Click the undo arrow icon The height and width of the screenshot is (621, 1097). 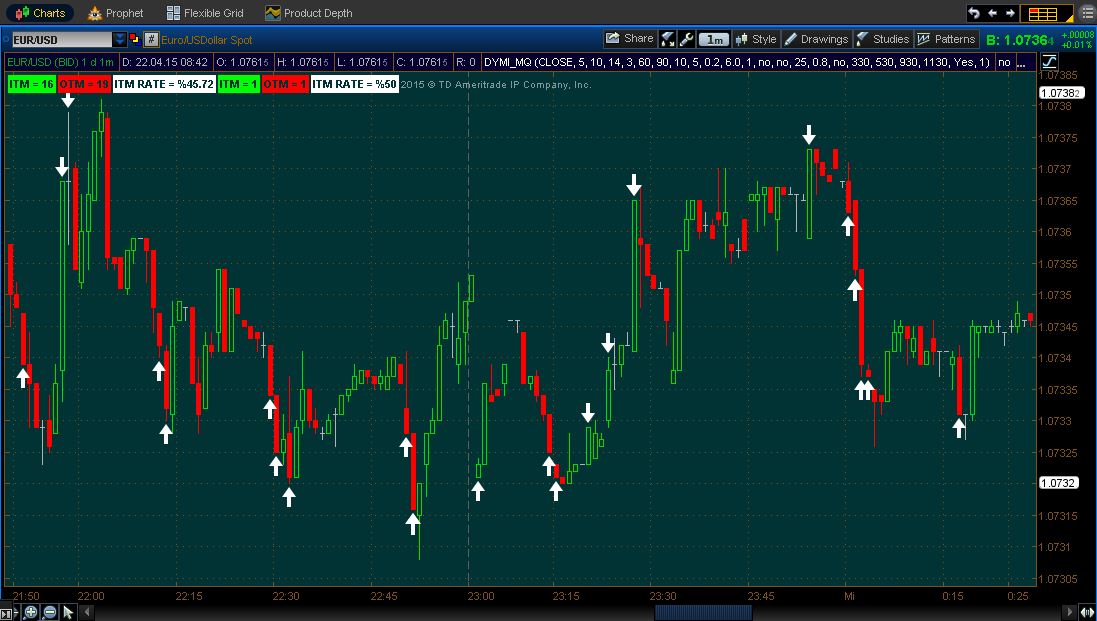click(975, 13)
